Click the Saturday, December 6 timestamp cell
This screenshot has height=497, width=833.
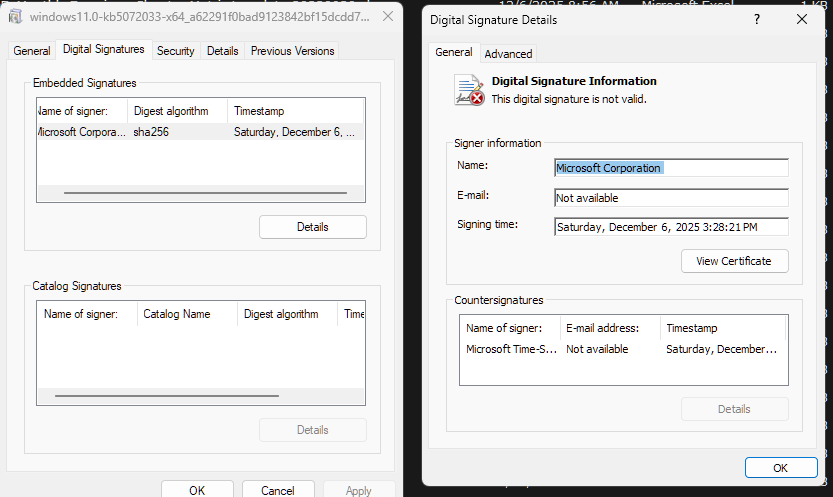click(x=294, y=132)
